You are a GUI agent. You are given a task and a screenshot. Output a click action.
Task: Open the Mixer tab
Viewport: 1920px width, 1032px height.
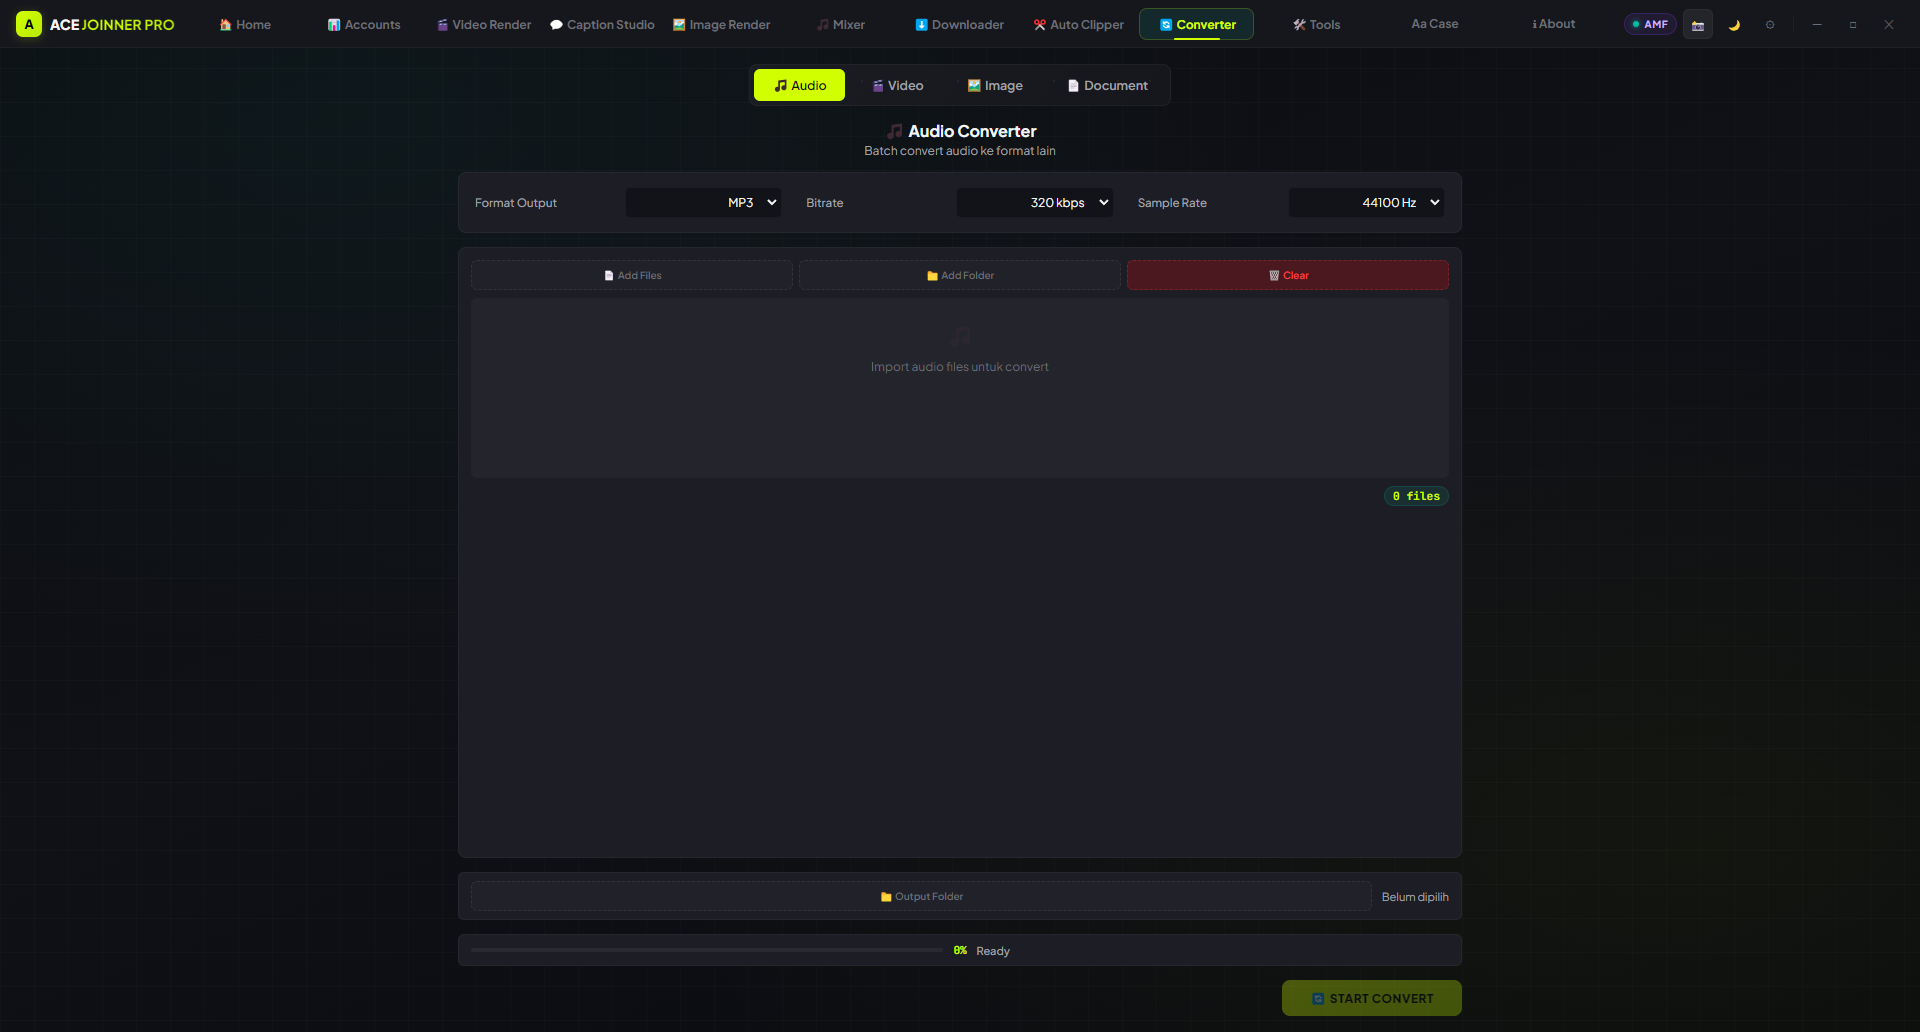point(841,24)
